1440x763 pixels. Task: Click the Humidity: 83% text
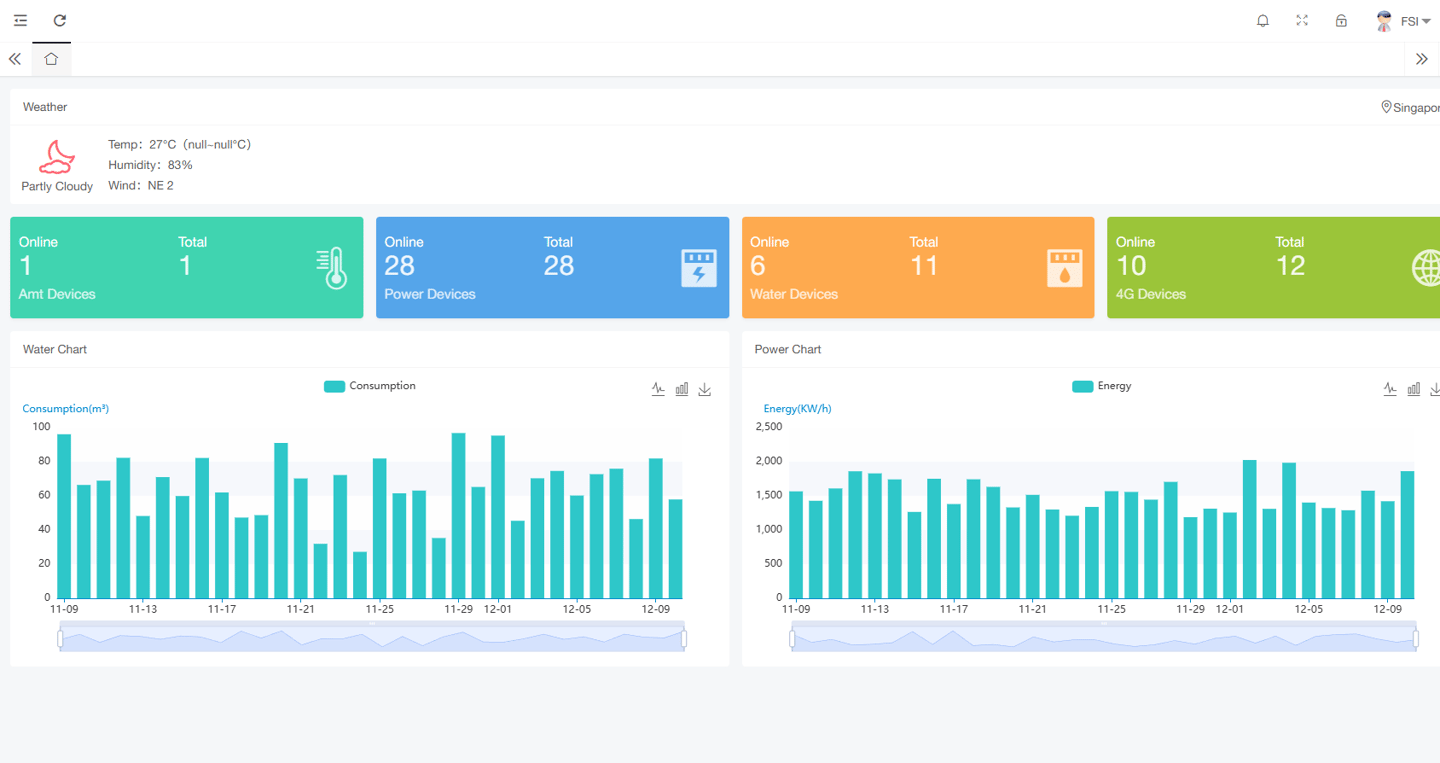(x=150, y=165)
